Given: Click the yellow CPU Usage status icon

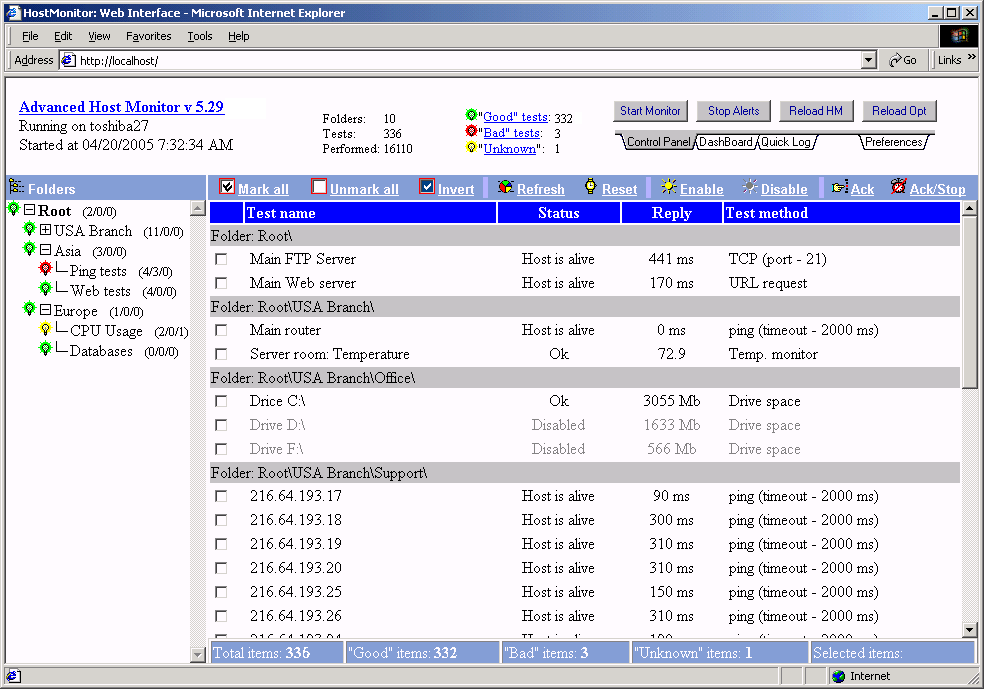Looking at the screenshot, I should tap(45, 329).
